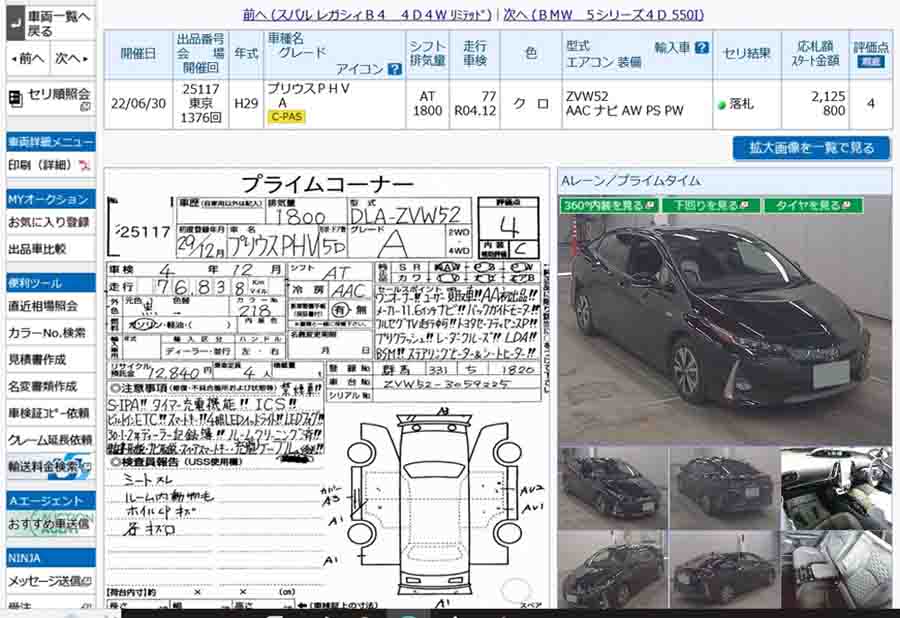
Task: Click the model year H29 cell
Action: pyautogui.click(x=246, y=104)
